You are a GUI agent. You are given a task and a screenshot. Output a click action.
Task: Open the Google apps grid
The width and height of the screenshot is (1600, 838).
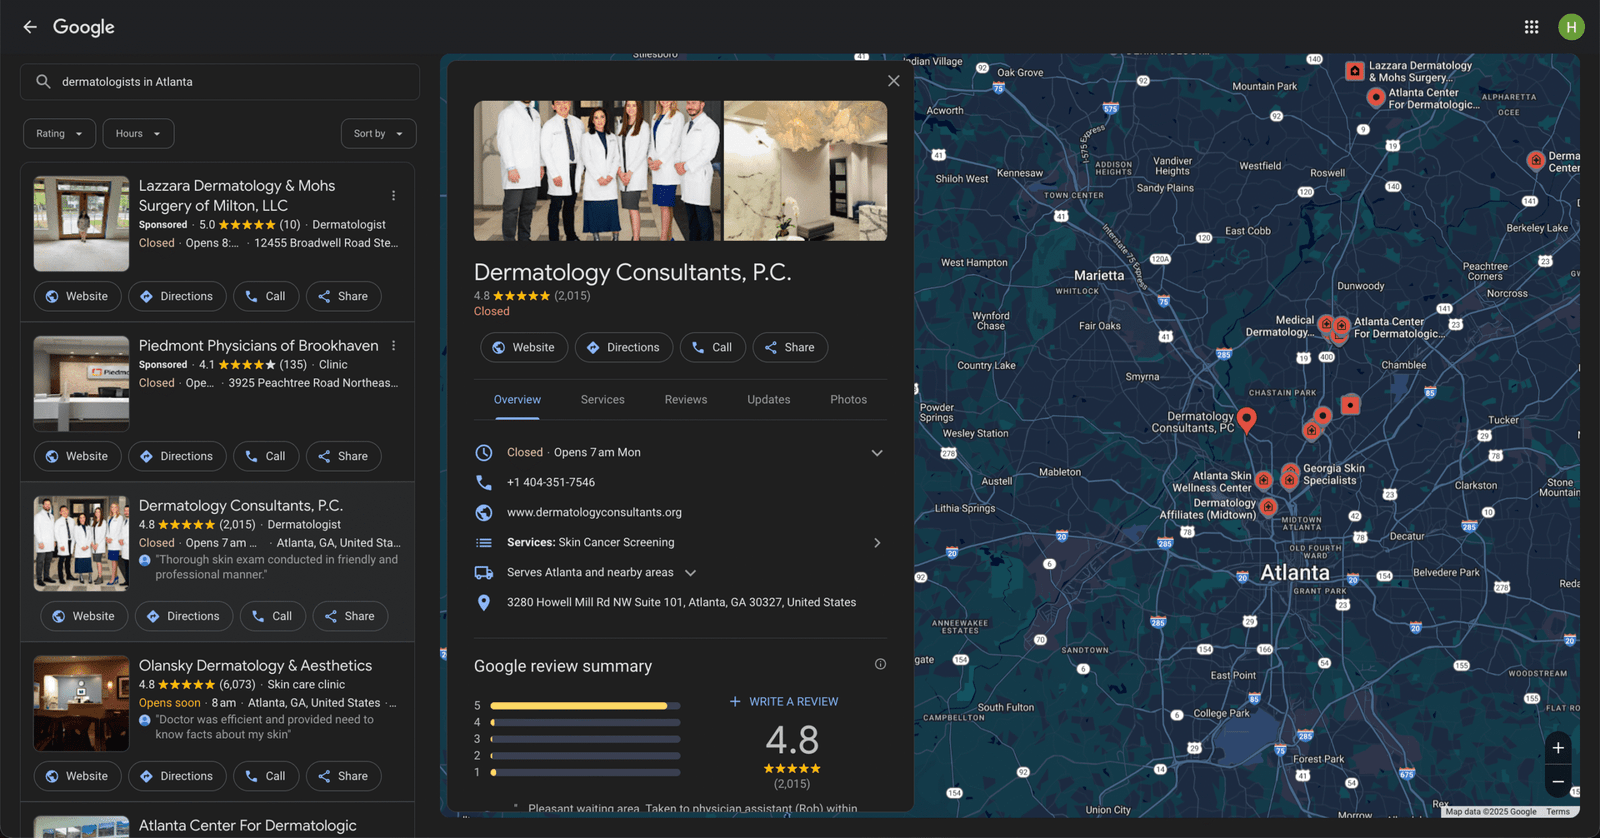pos(1531,27)
